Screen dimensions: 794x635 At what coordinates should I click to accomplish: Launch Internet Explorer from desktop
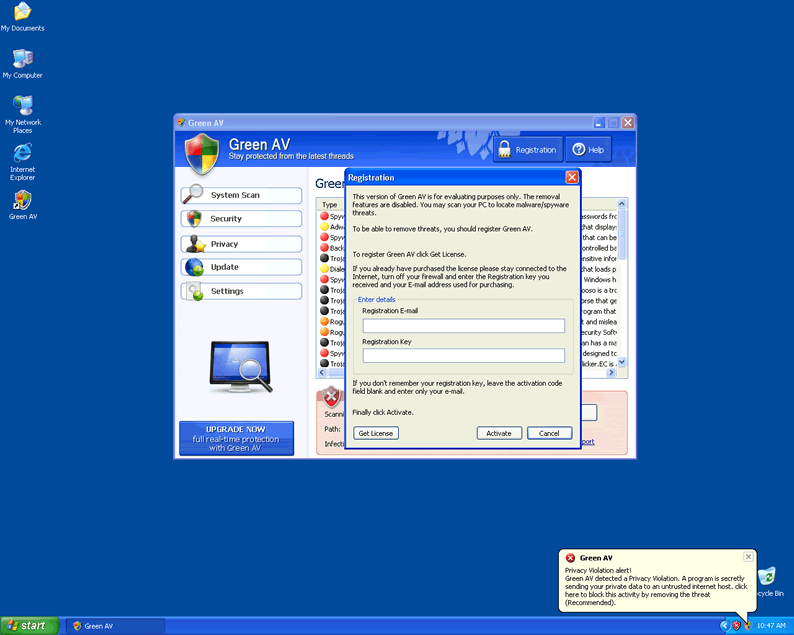point(22,153)
